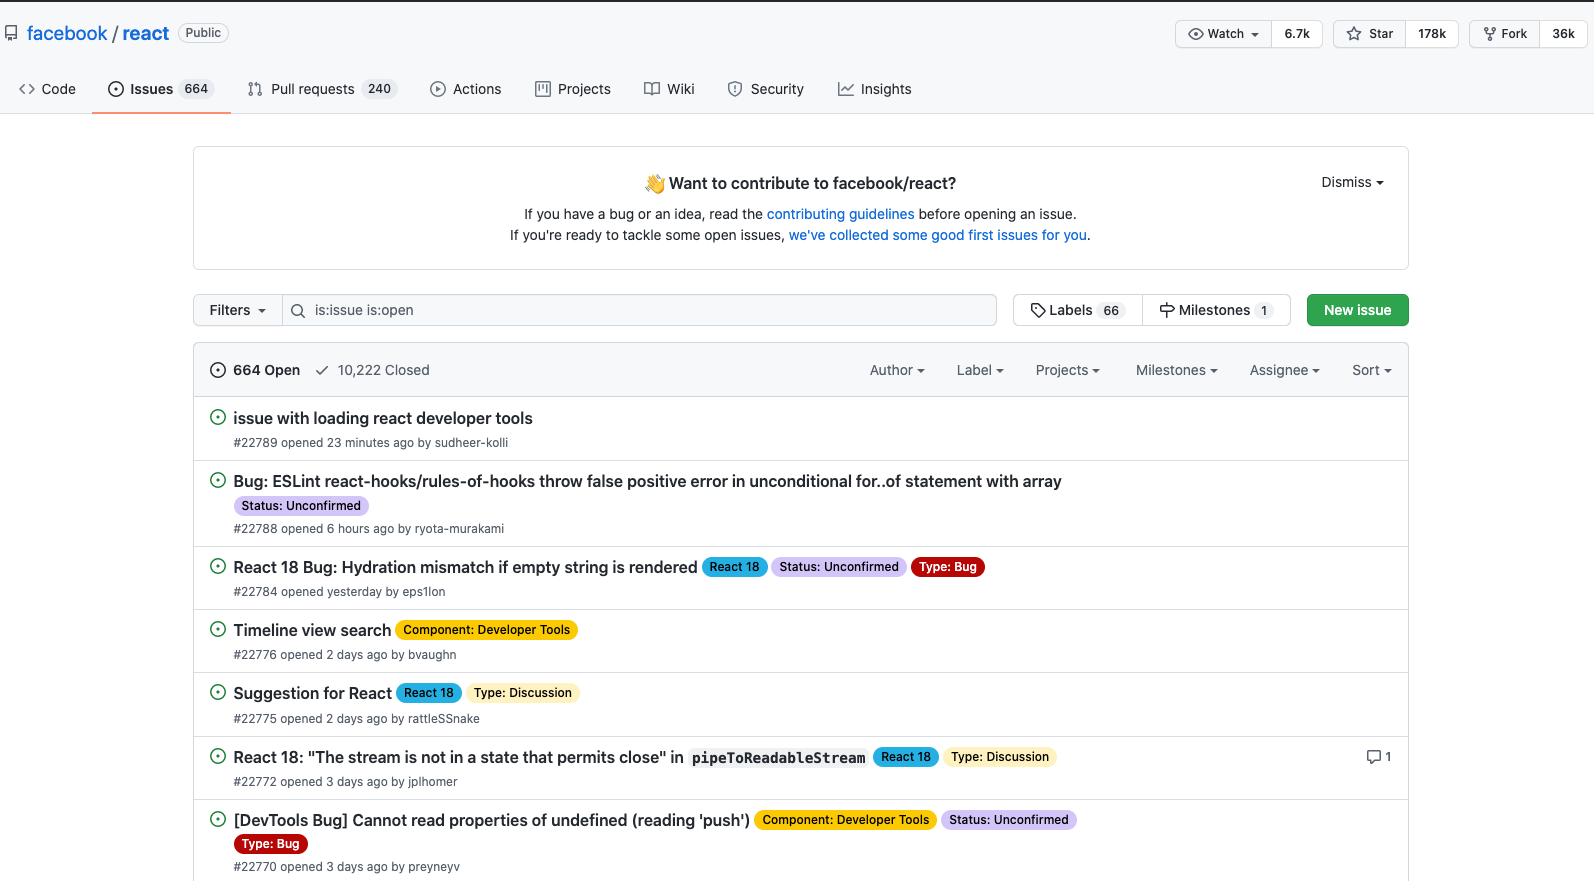Click the Fork icon button
The height and width of the screenshot is (881, 1594).
[x=1490, y=34]
